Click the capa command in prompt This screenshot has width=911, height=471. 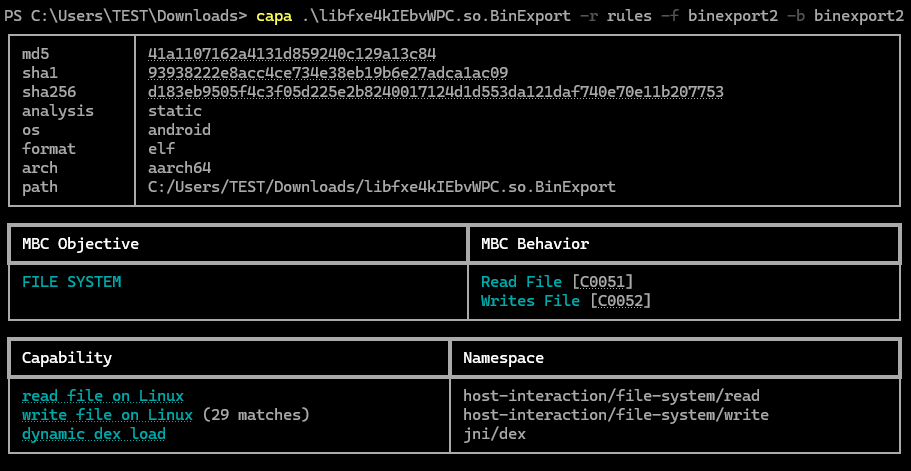click(x=274, y=16)
